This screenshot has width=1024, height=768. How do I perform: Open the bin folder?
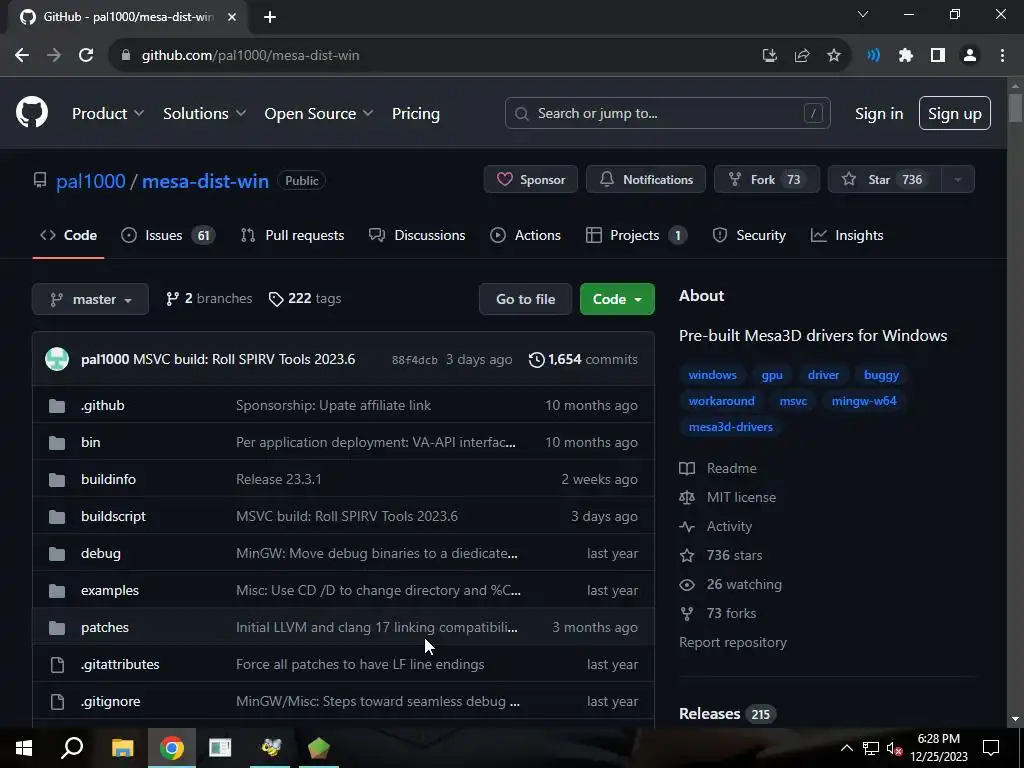[x=91, y=442]
